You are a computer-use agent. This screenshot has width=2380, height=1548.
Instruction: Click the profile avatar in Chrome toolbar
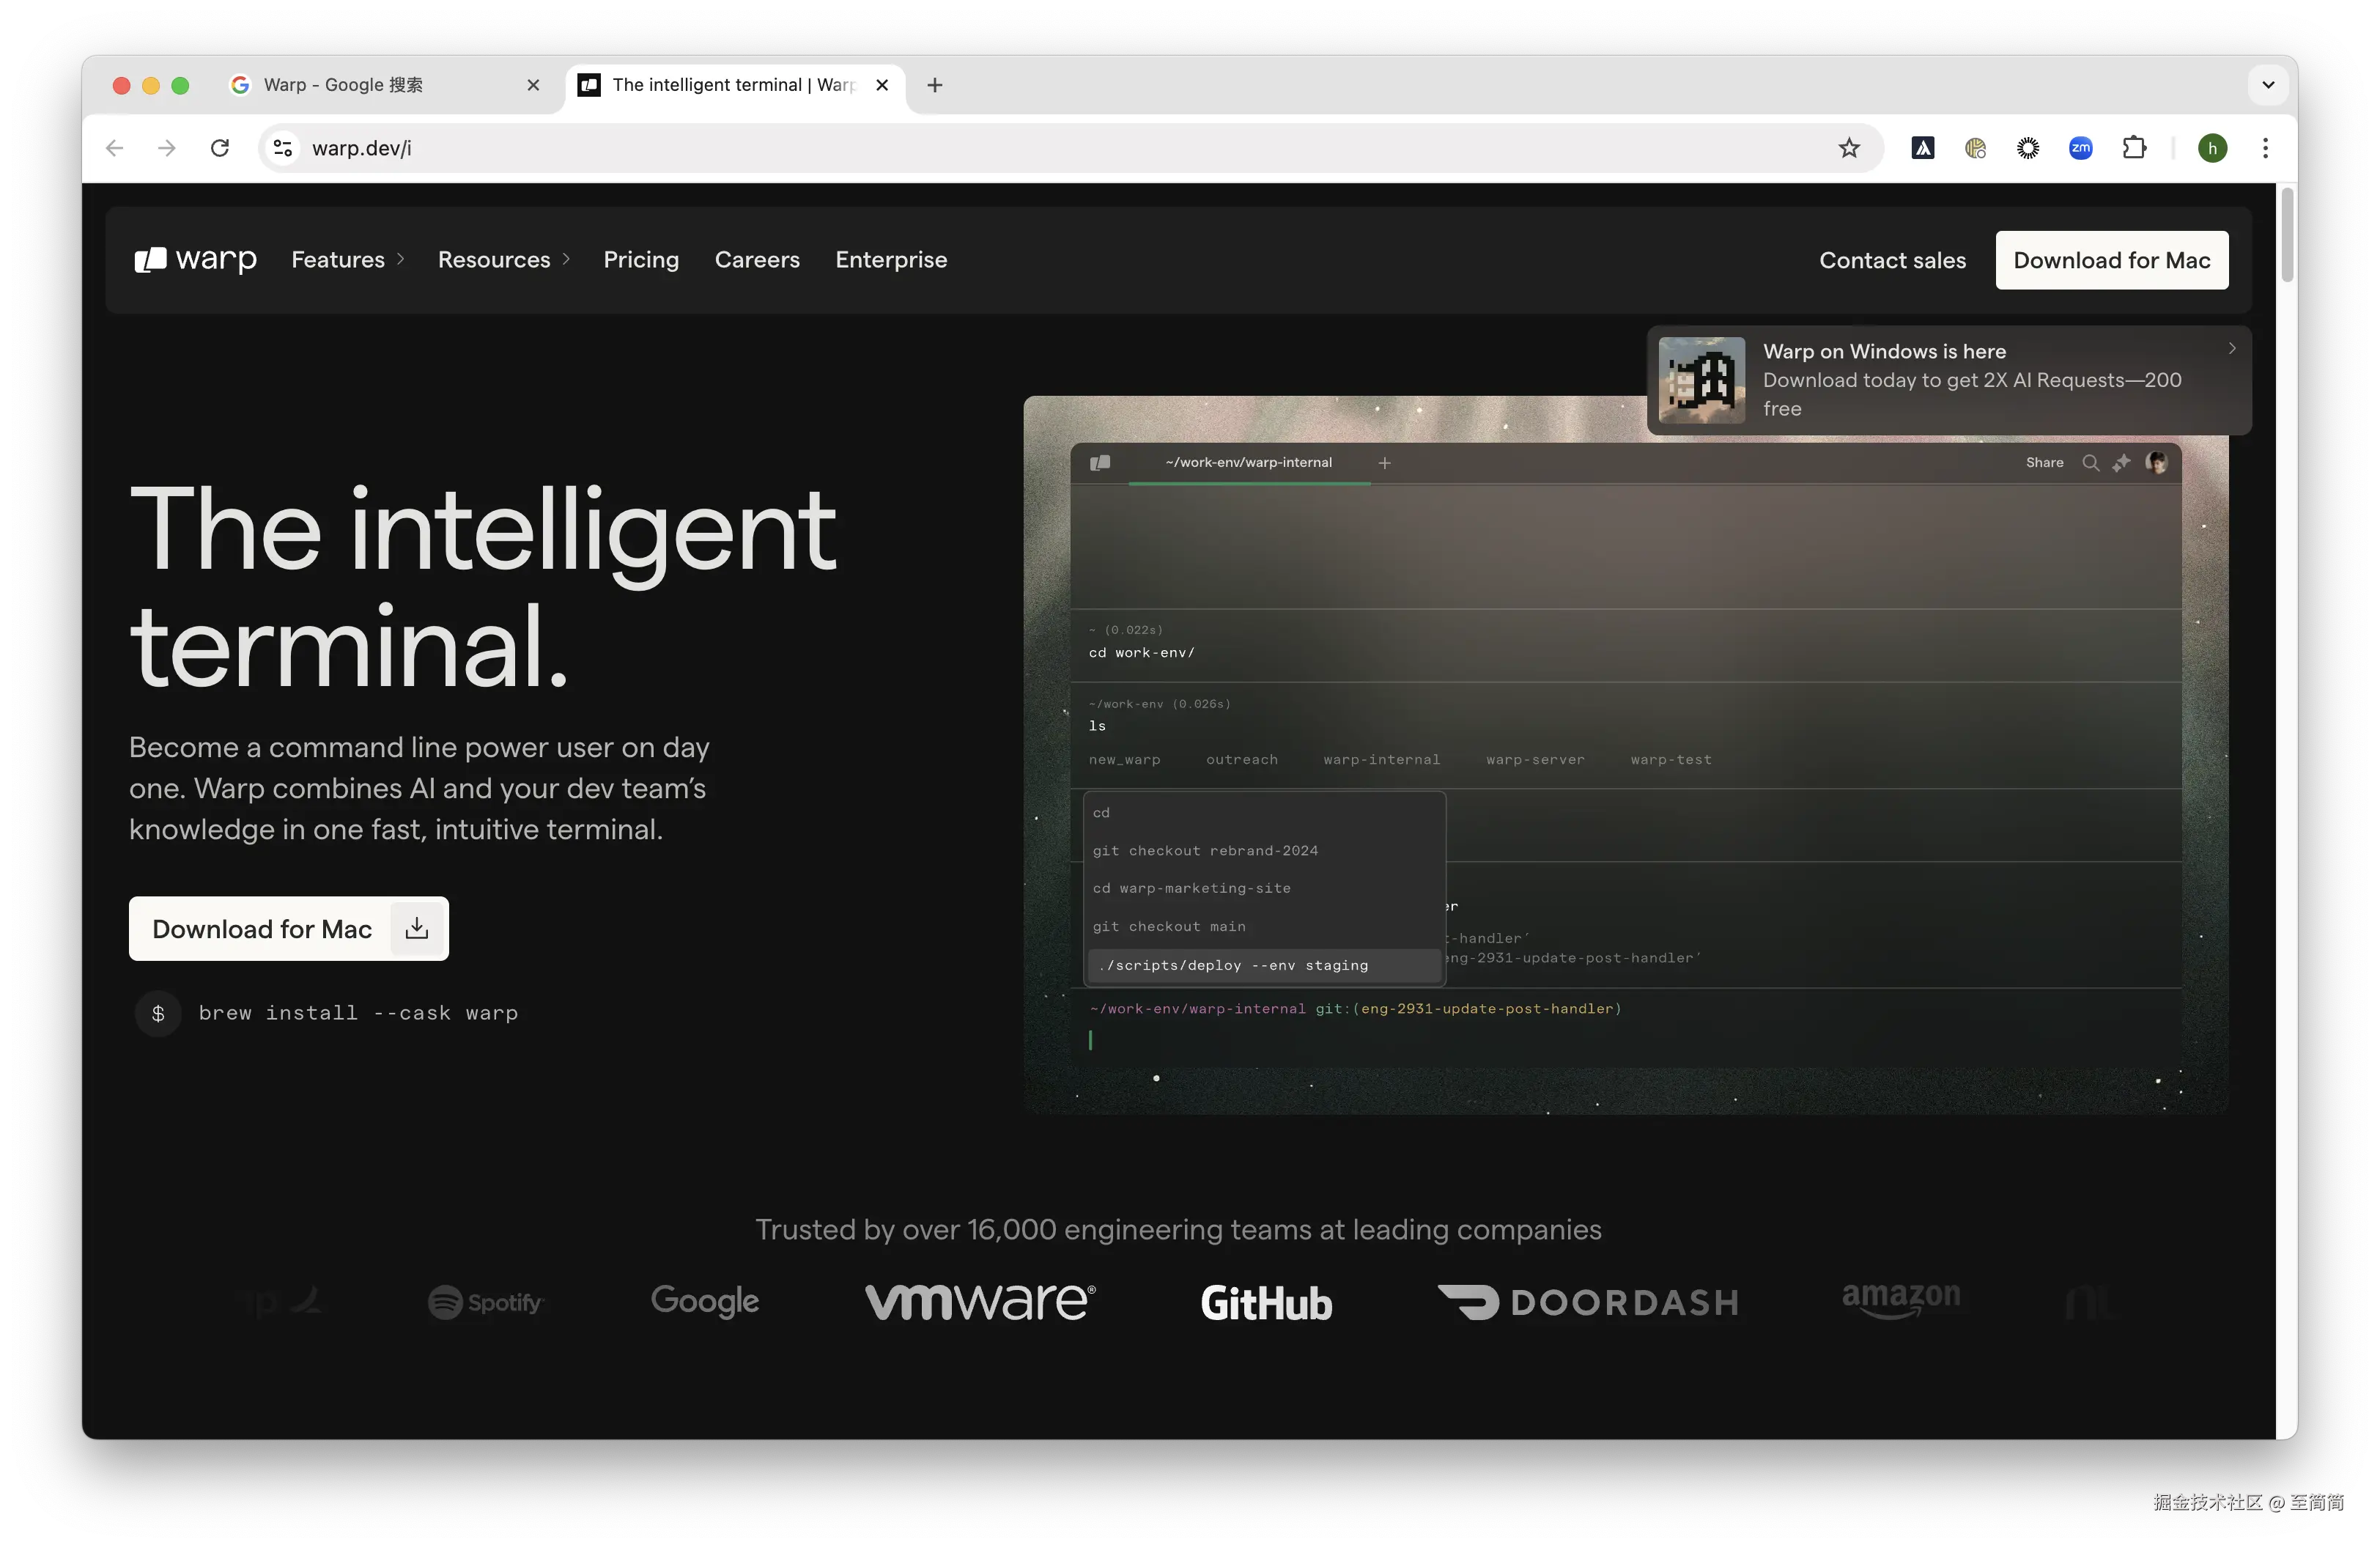coord(2213,148)
